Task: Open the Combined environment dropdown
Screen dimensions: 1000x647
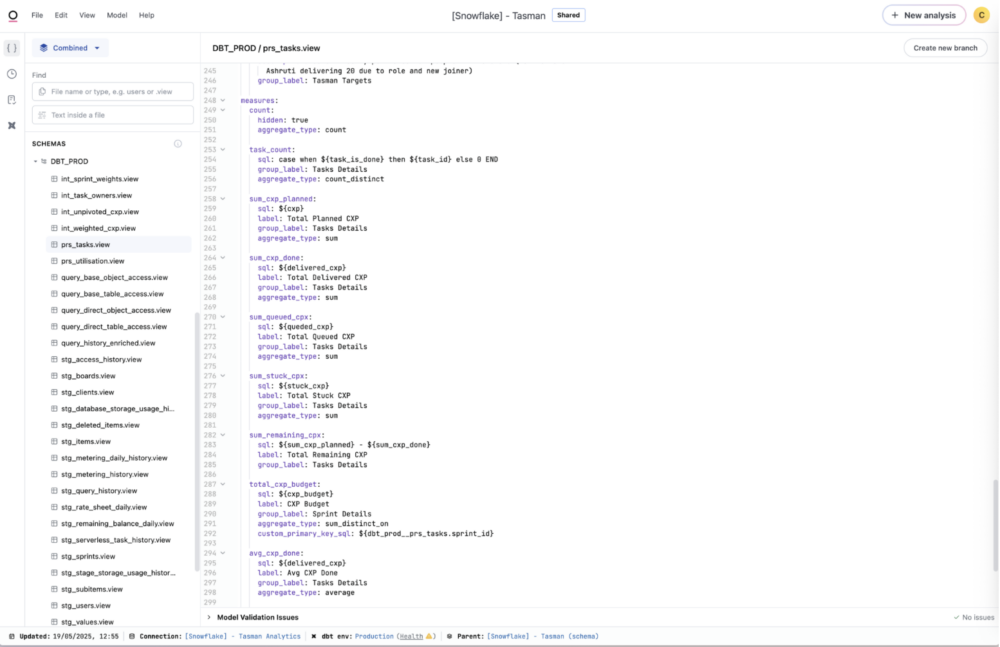Action: click(69, 47)
